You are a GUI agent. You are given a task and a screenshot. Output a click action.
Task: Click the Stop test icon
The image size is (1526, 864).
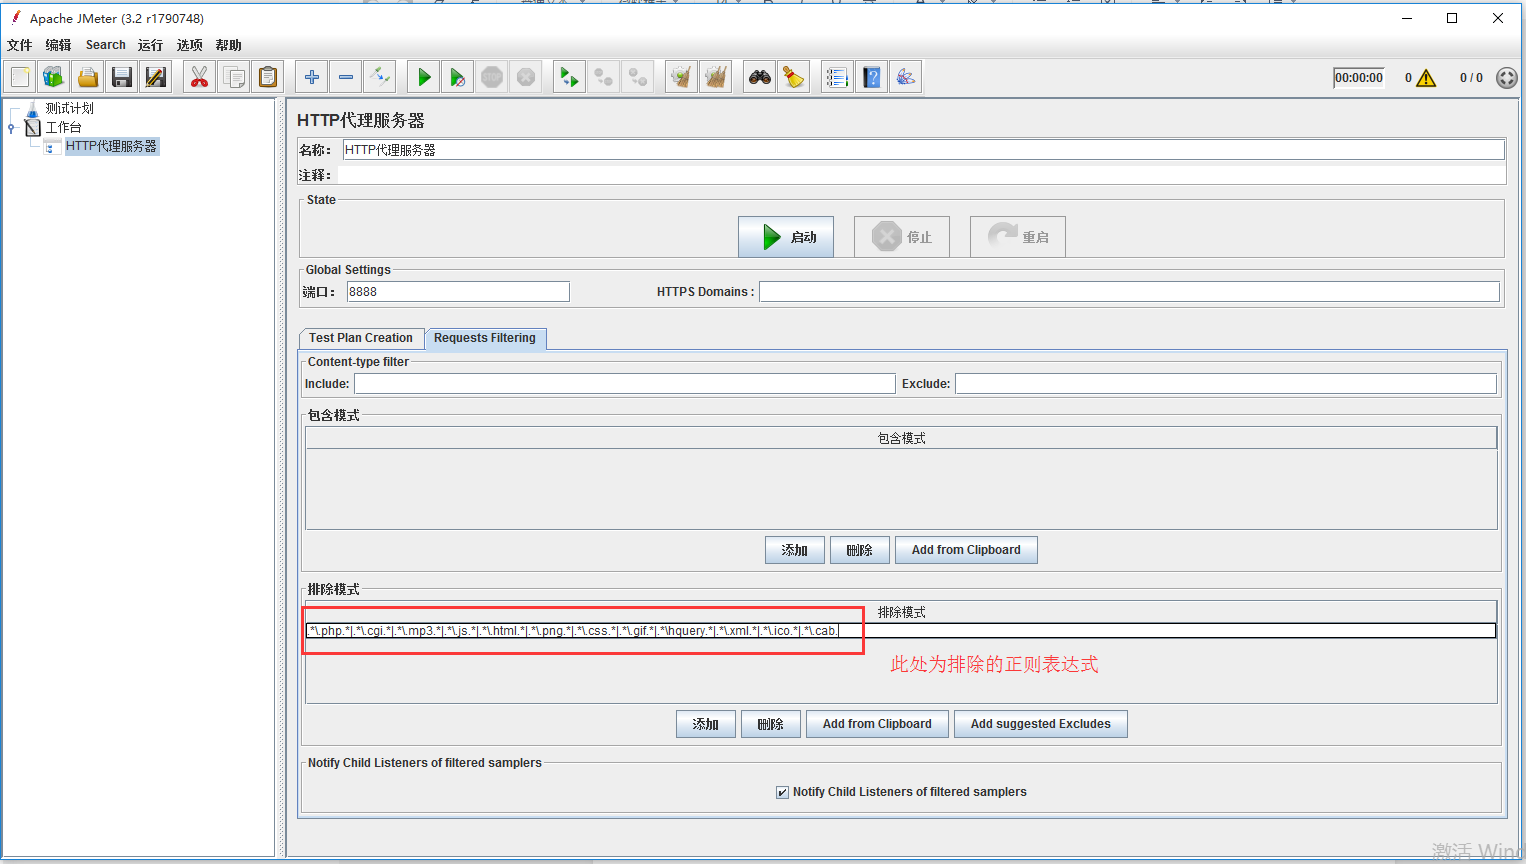click(x=492, y=77)
